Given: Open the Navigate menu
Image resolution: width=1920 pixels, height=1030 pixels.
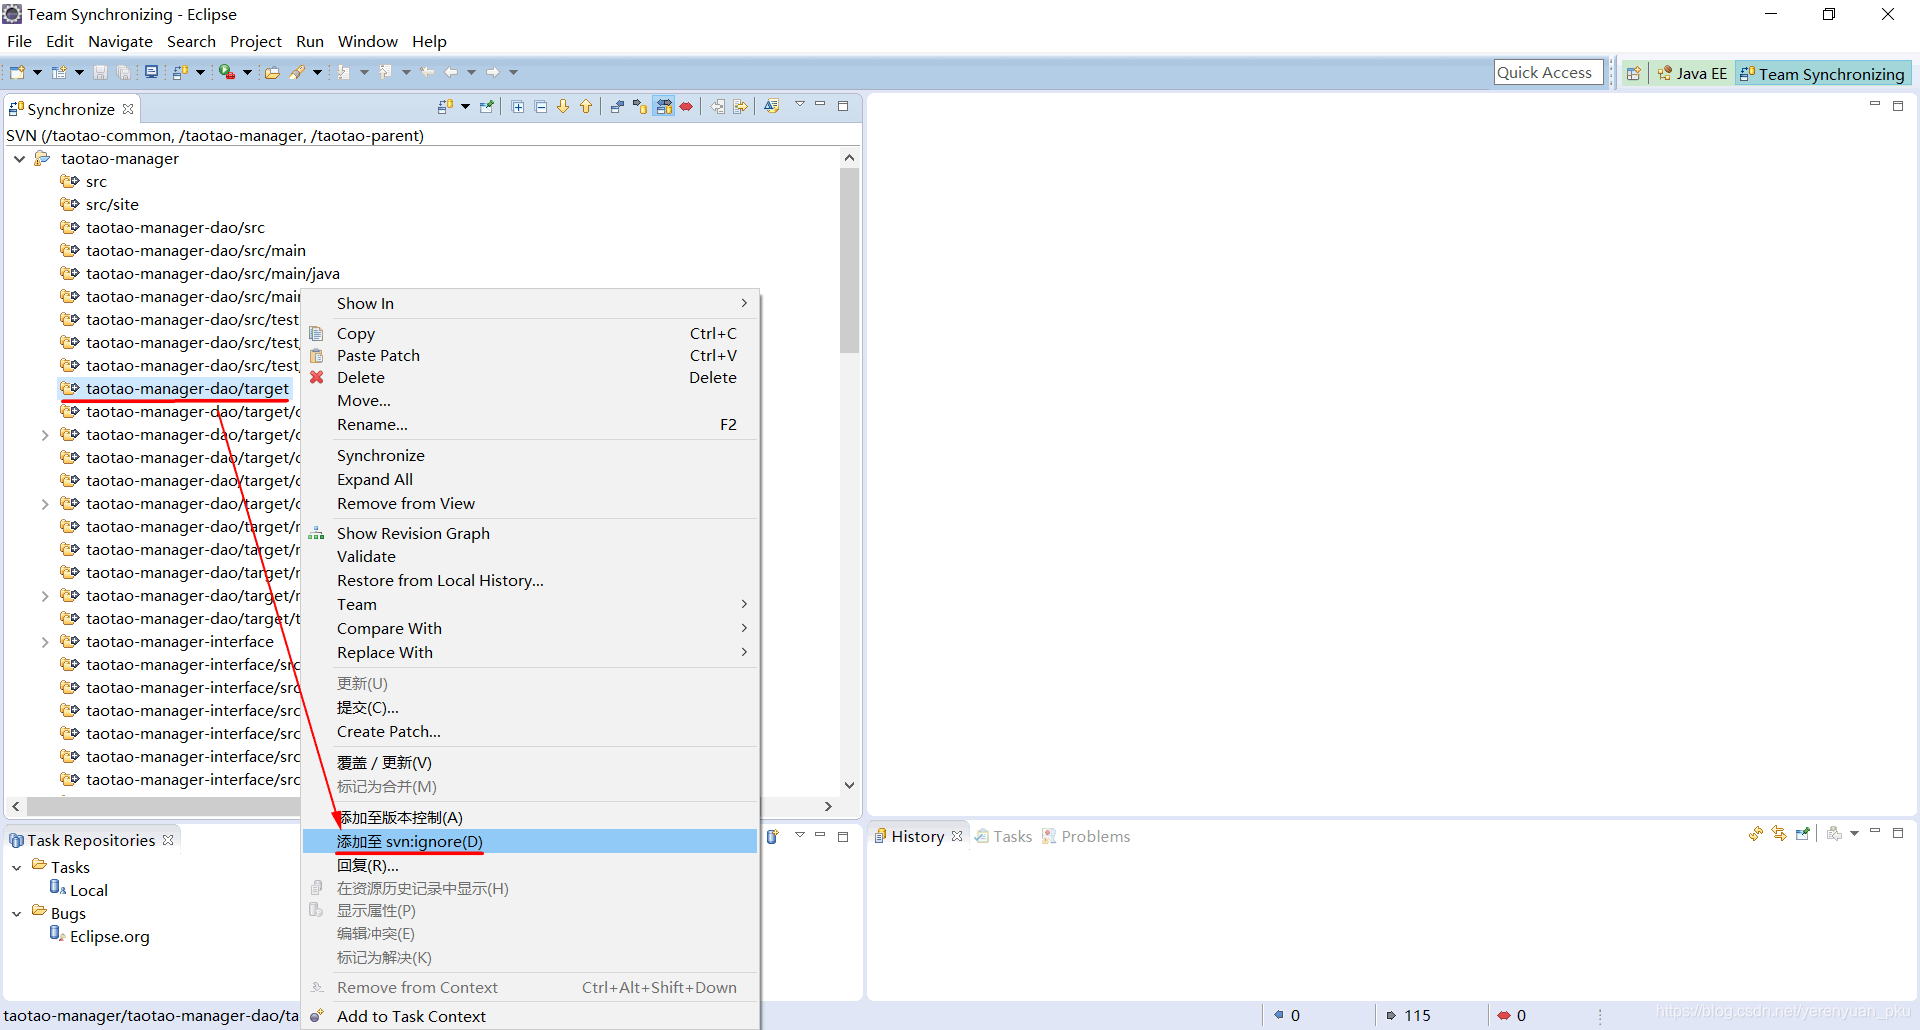Looking at the screenshot, I should (x=120, y=41).
